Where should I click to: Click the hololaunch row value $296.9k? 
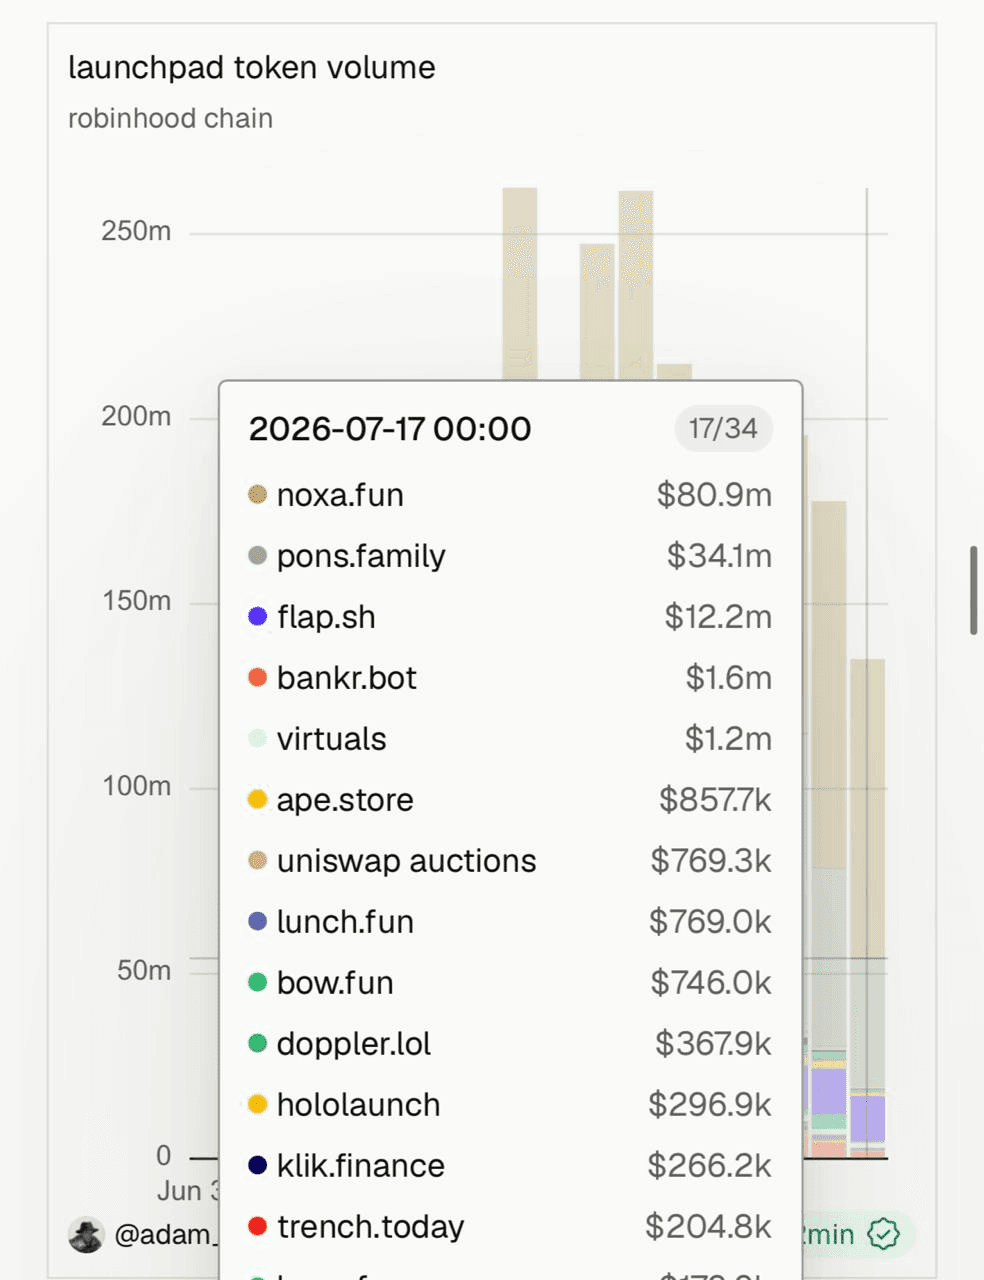(710, 1105)
